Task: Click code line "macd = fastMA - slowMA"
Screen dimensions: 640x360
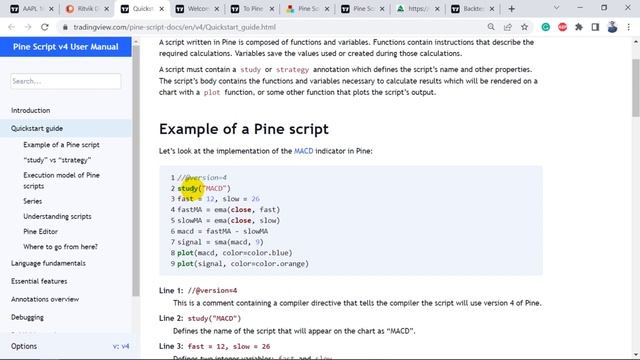Action: 222,231
